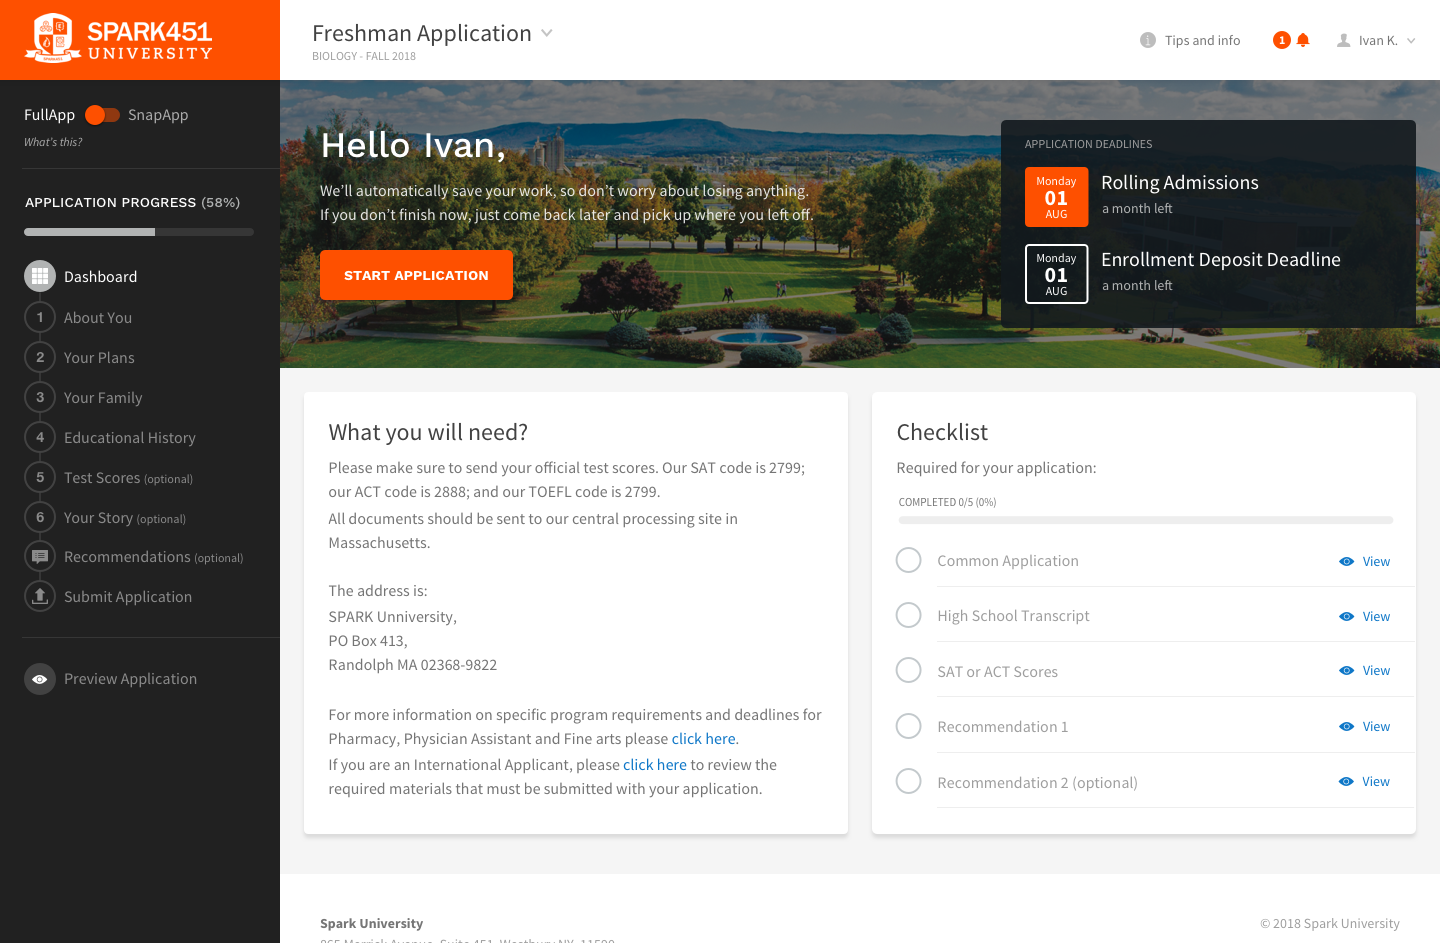Go to the About You step
The height and width of the screenshot is (943, 1440).
[x=98, y=317]
